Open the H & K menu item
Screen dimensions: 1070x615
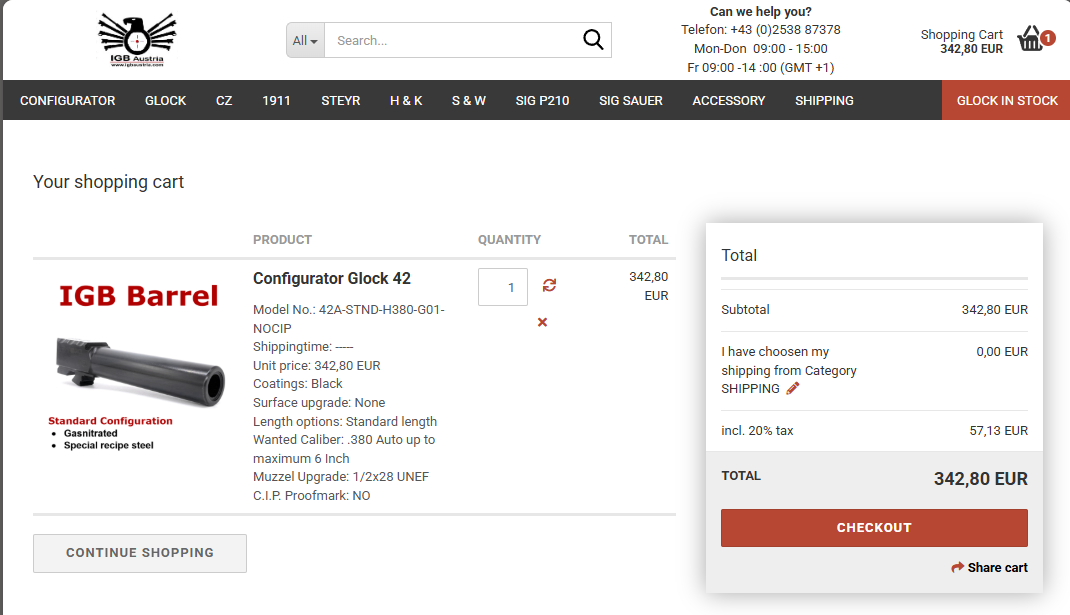pos(406,100)
